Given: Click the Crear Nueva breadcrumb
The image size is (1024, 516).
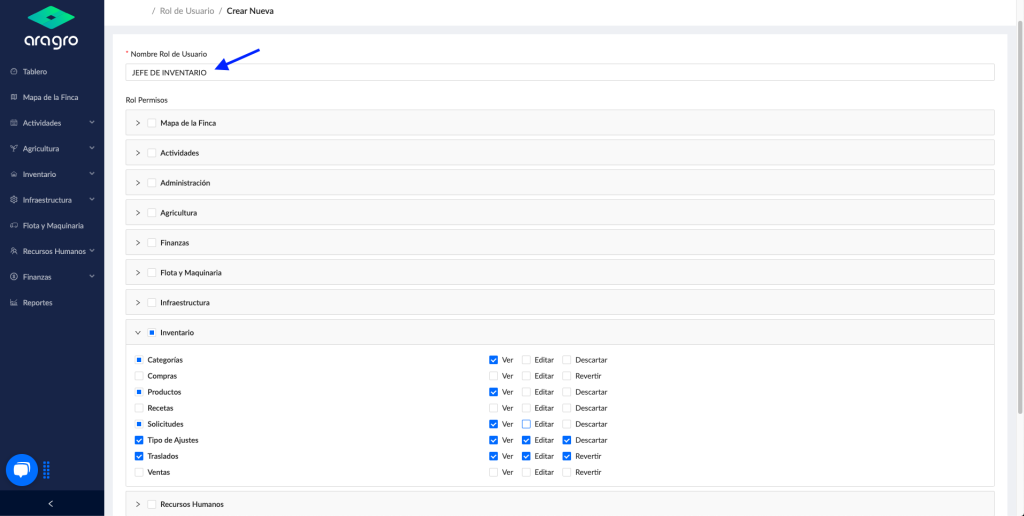Looking at the screenshot, I should click(x=250, y=11).
